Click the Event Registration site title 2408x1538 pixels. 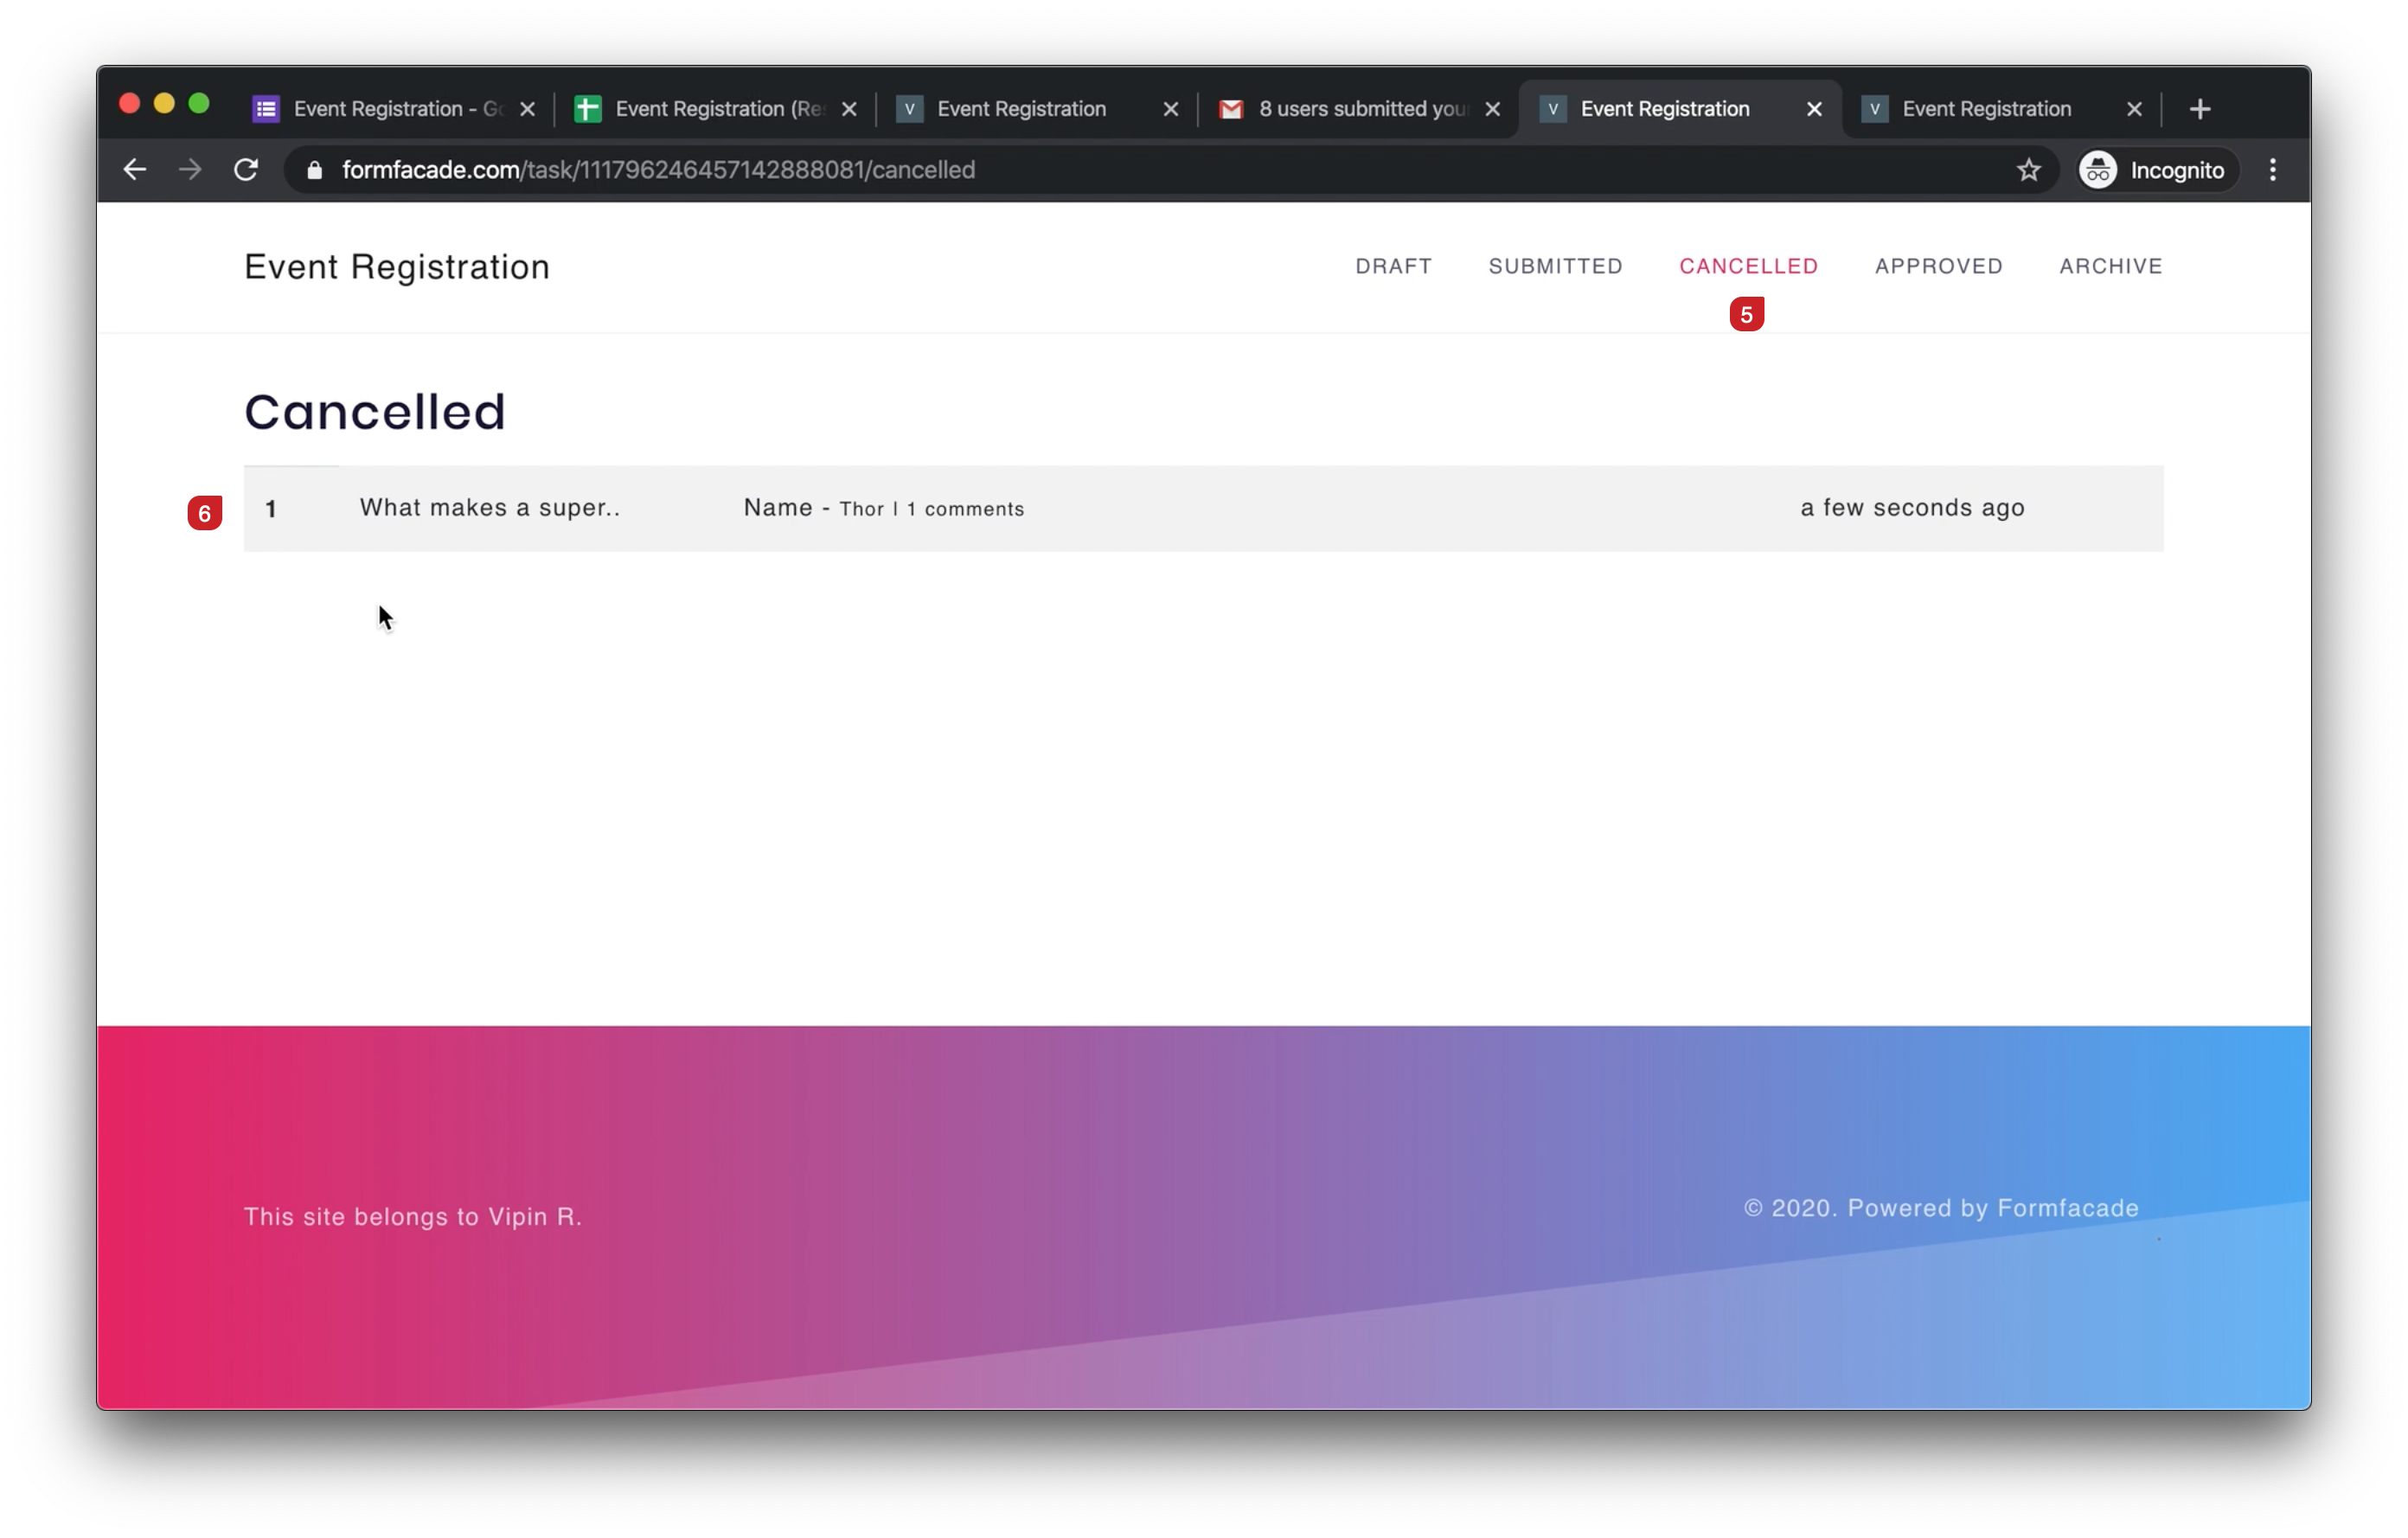click(396, 267)
